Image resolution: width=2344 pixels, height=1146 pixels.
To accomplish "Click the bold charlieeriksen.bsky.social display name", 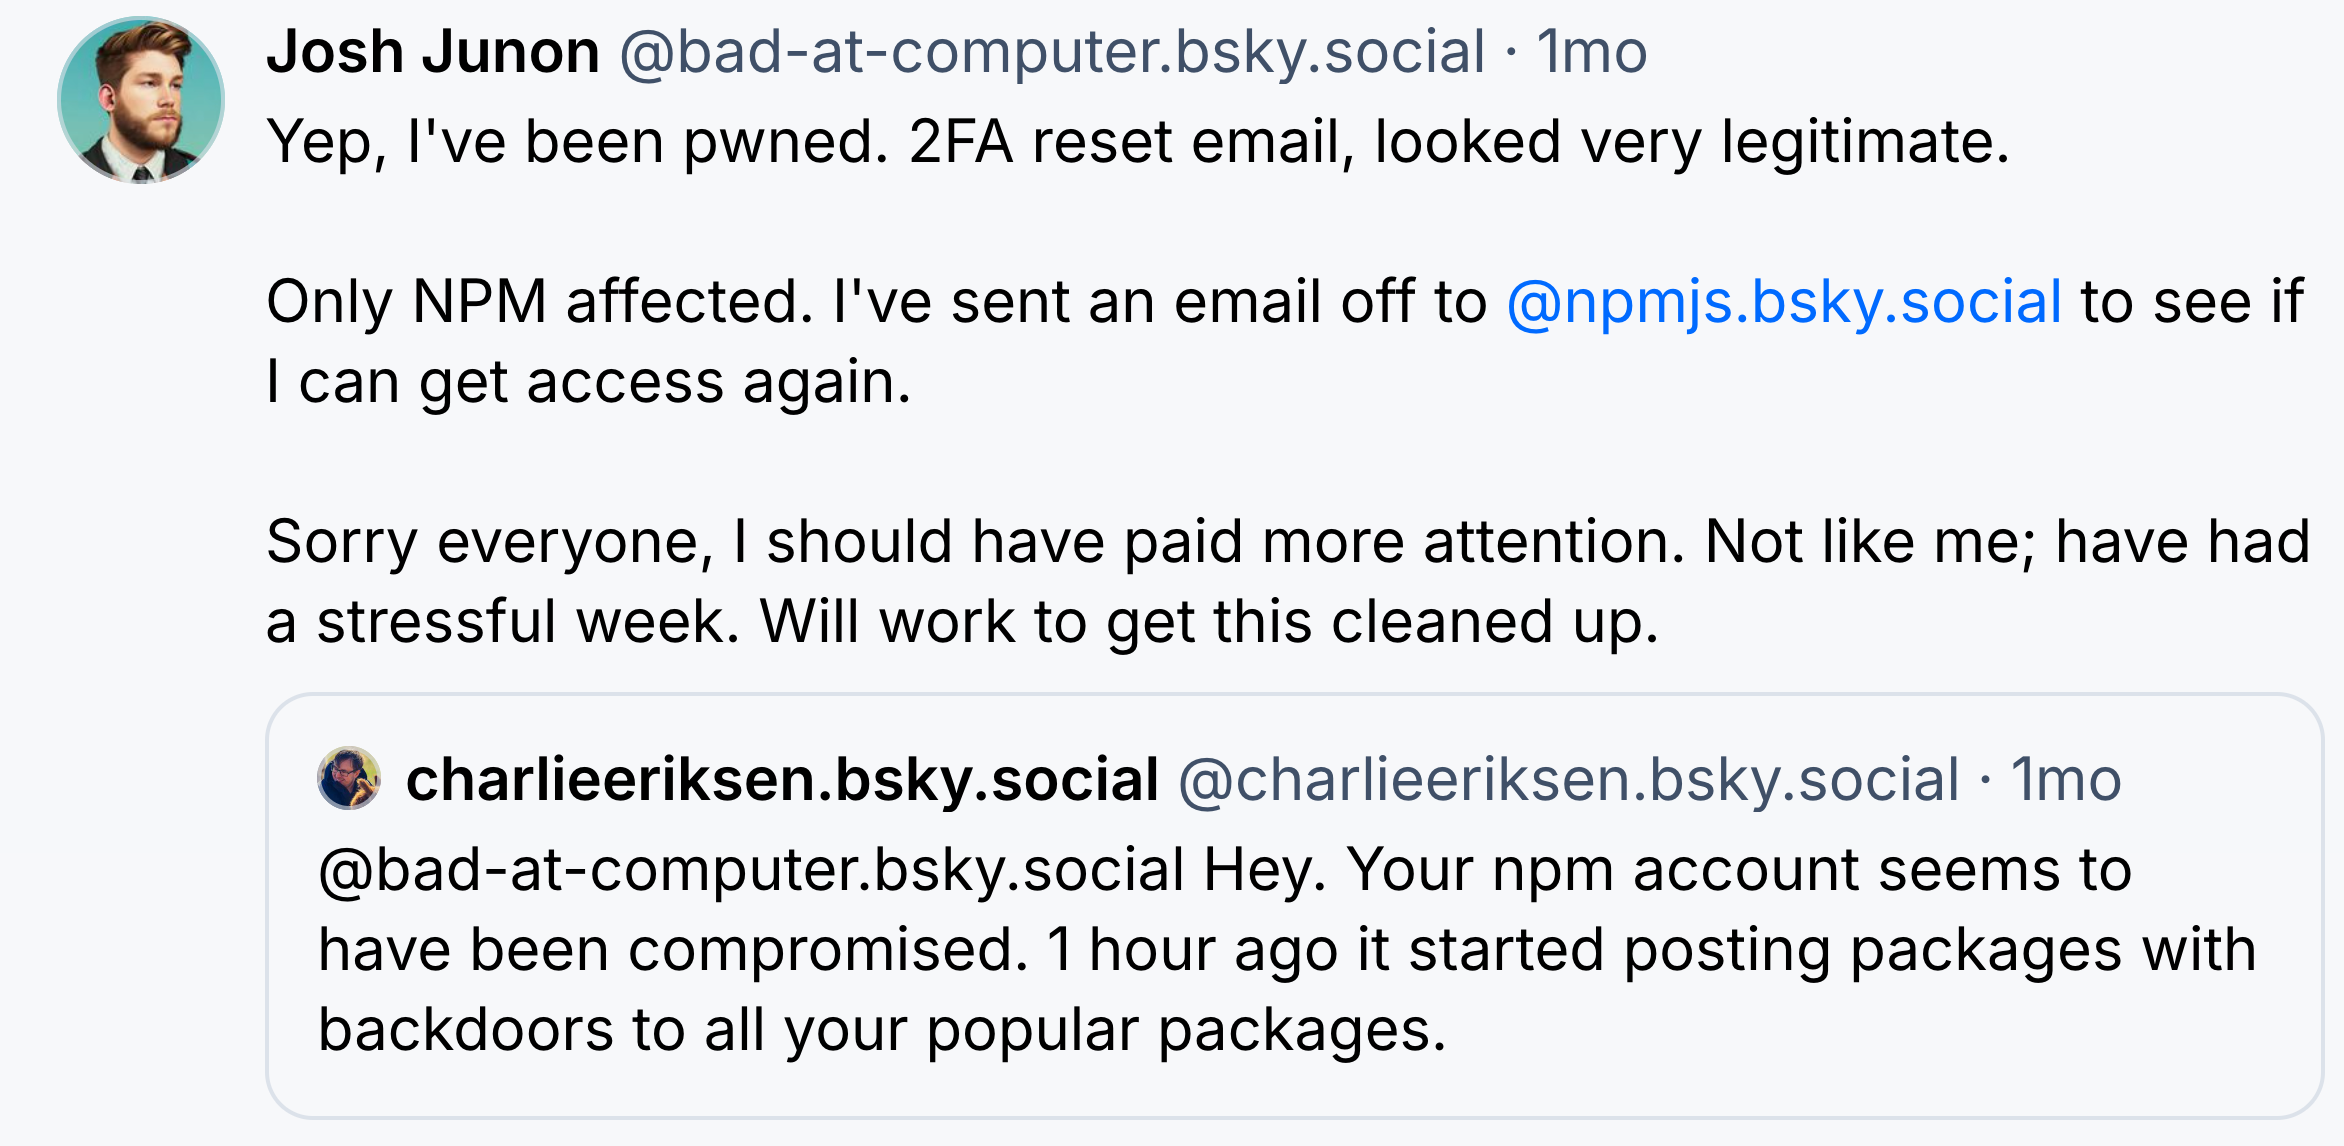I will pos(782,780).
